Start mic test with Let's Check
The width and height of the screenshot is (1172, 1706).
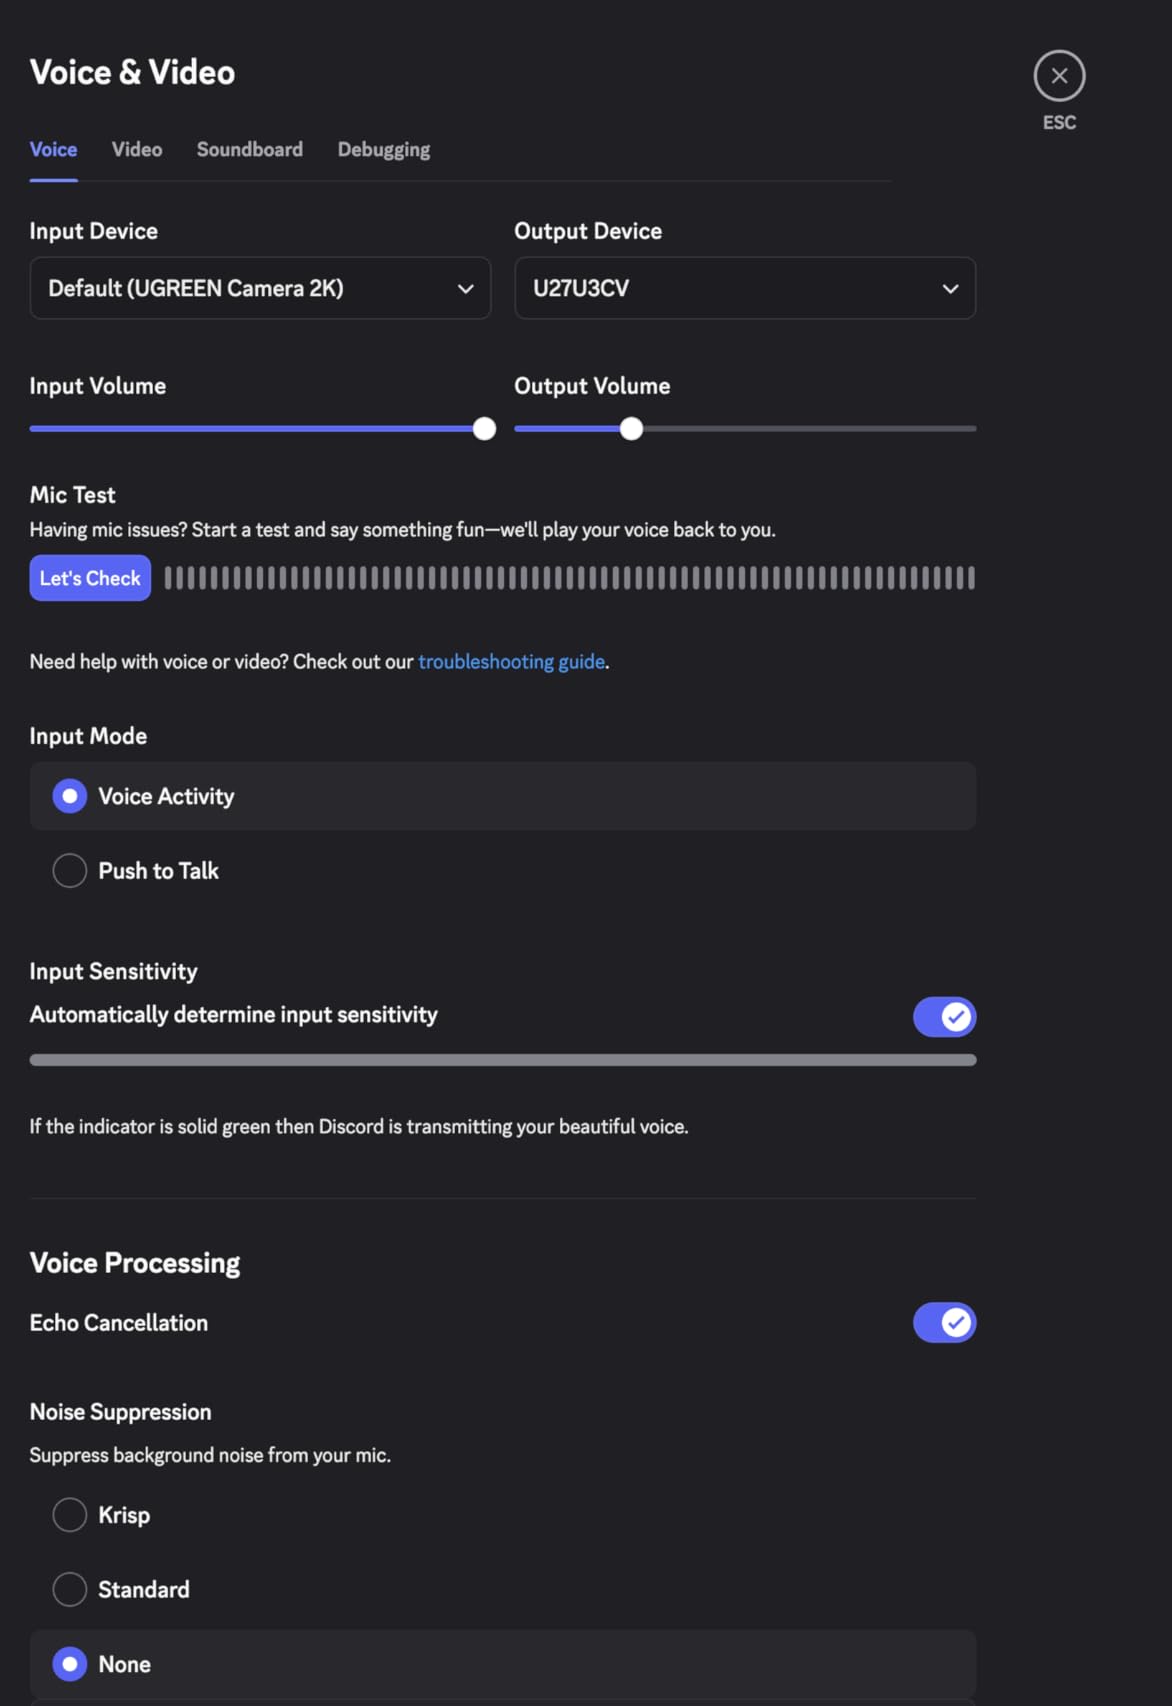(90, 578)
